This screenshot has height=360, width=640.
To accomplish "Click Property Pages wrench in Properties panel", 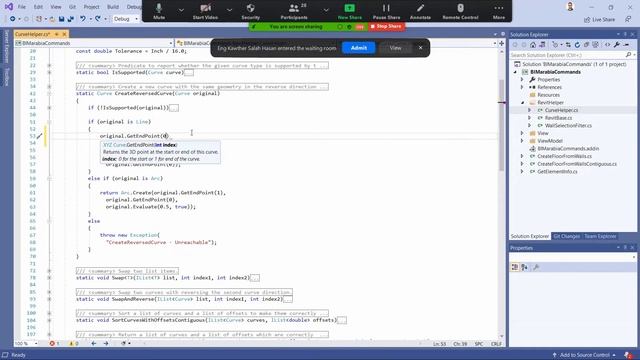I will click(536, 267).
